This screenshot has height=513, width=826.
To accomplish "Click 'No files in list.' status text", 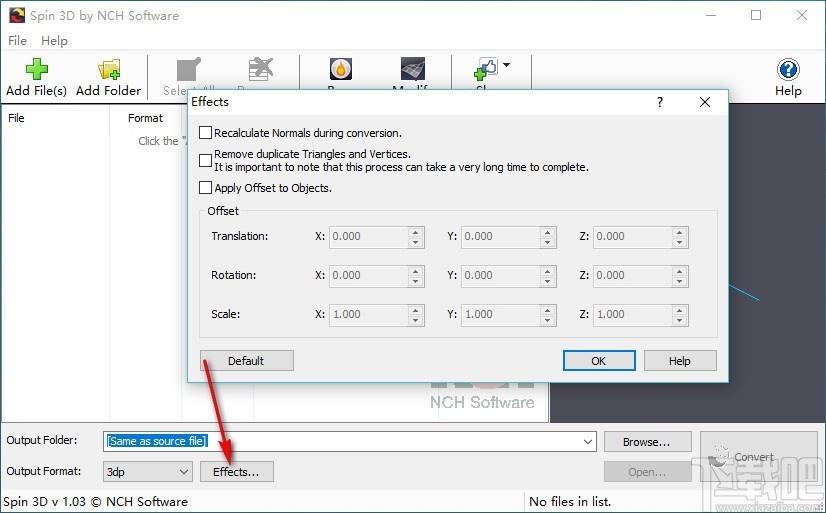I will 570,501.
